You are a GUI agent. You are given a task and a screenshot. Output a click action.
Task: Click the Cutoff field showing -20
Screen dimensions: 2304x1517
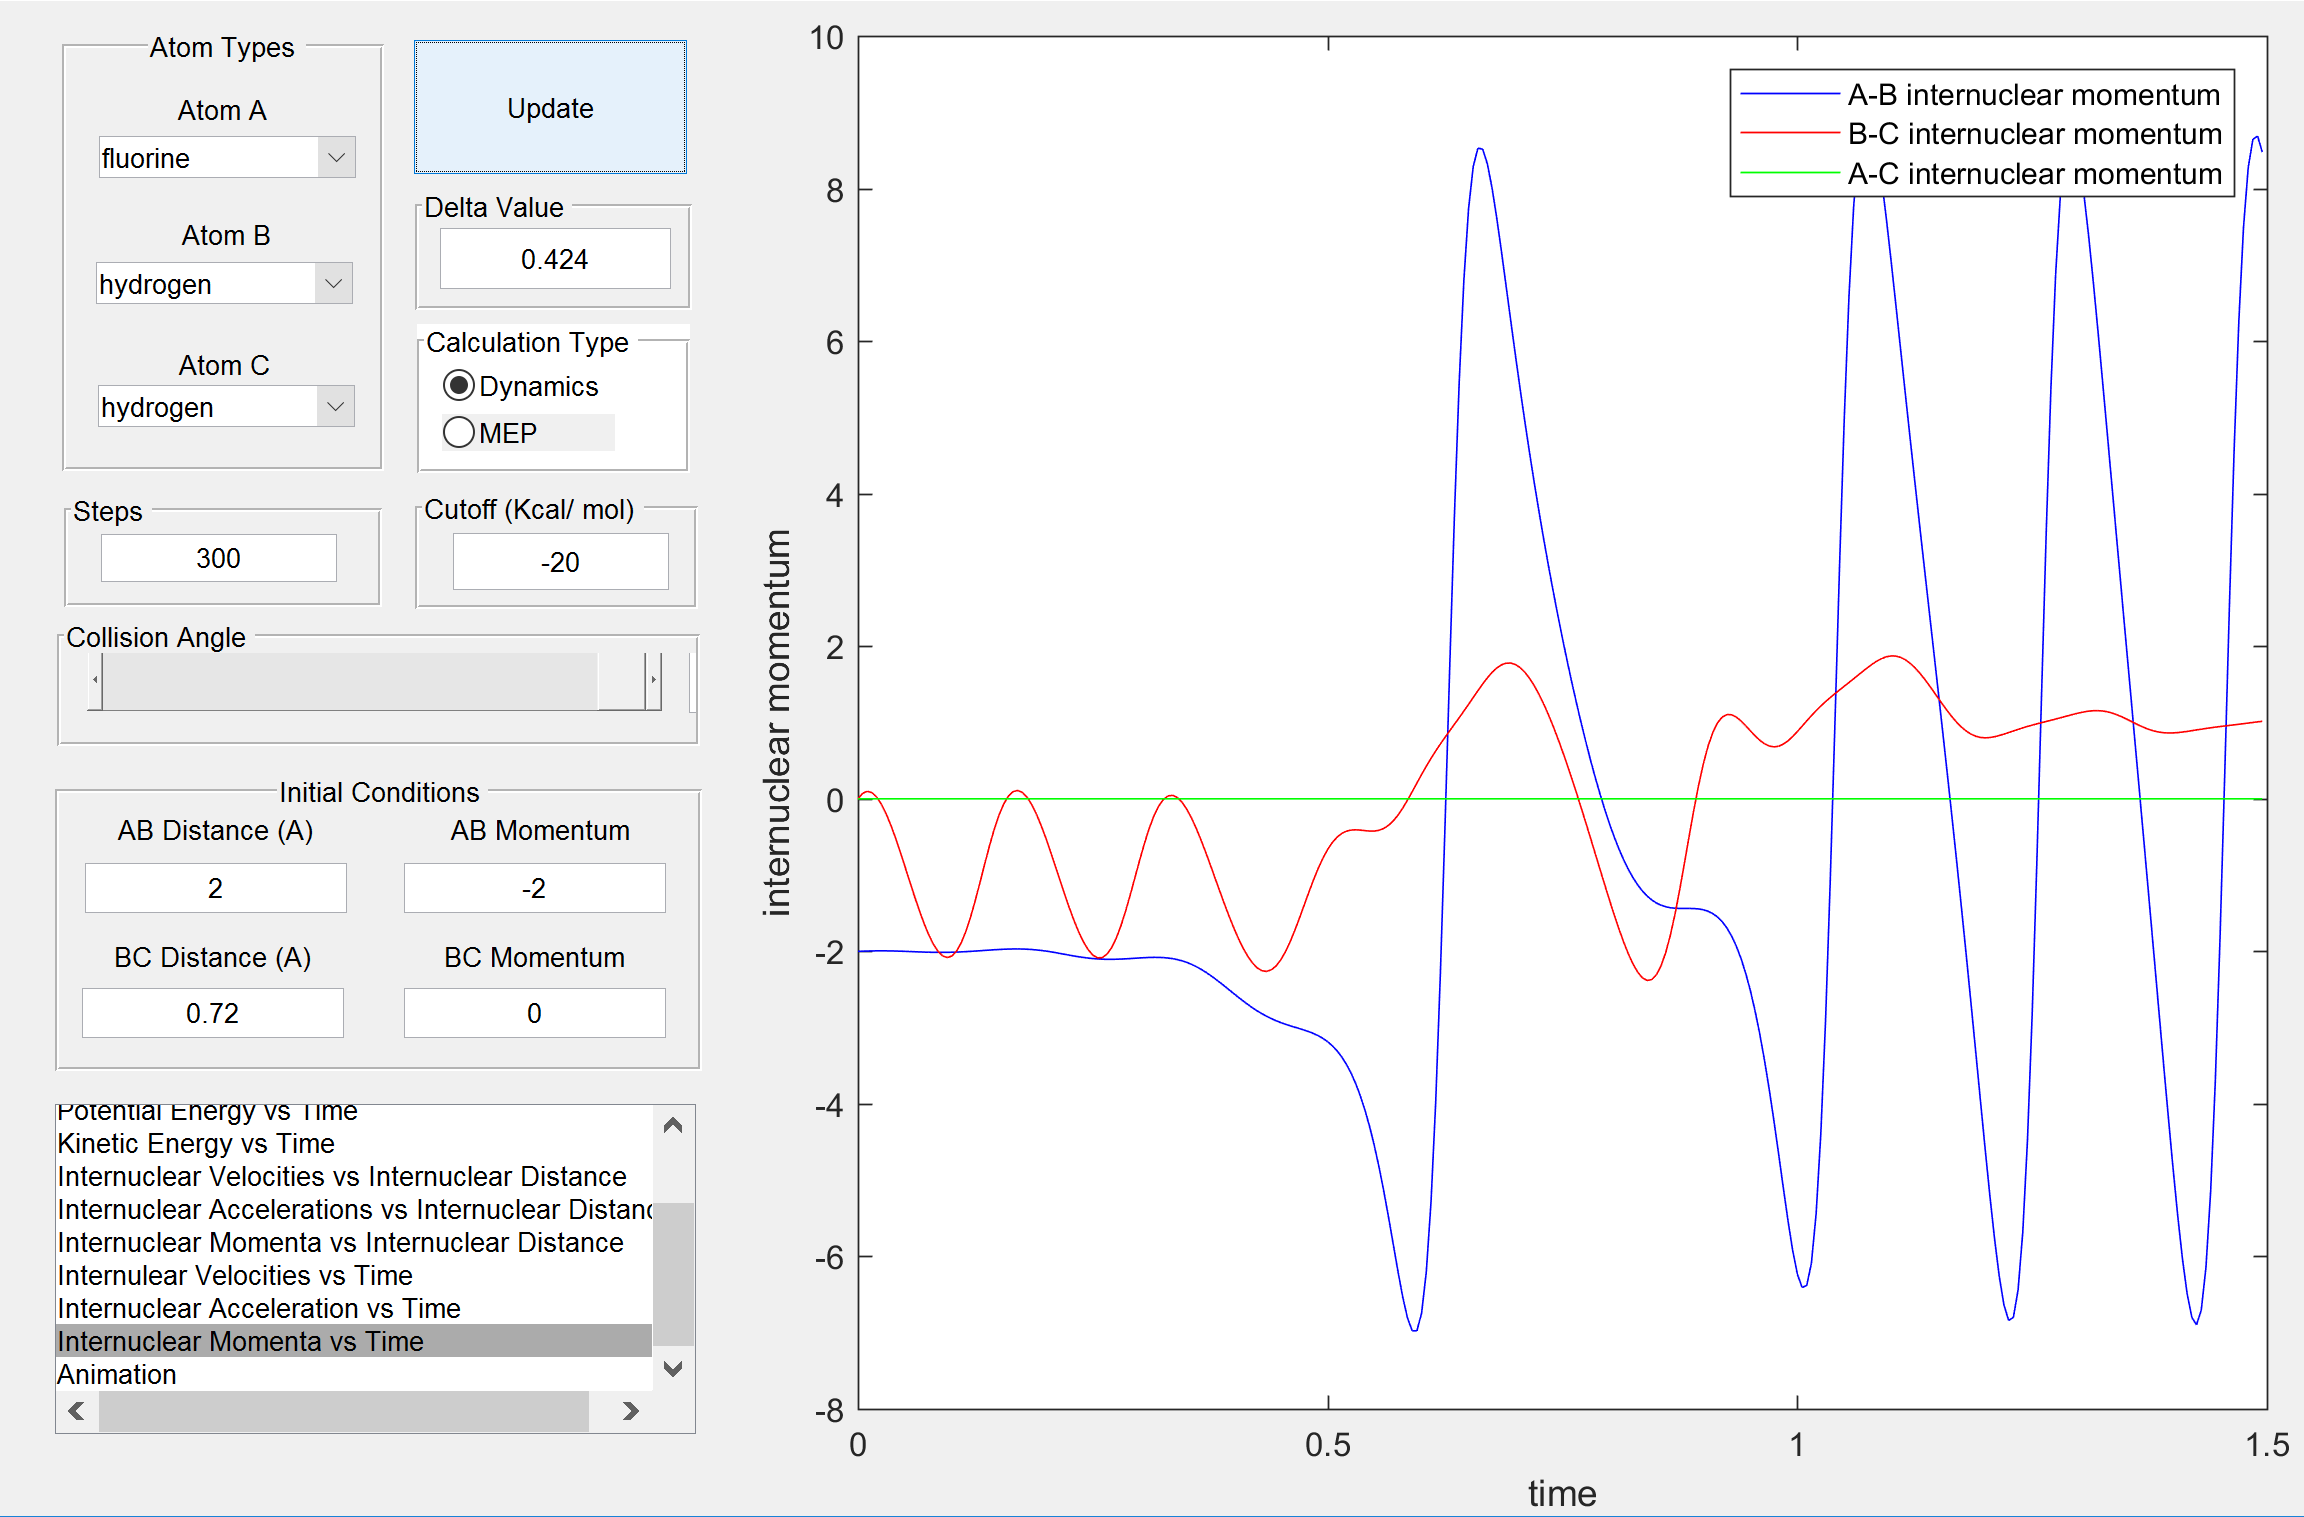tap(560, 561)
